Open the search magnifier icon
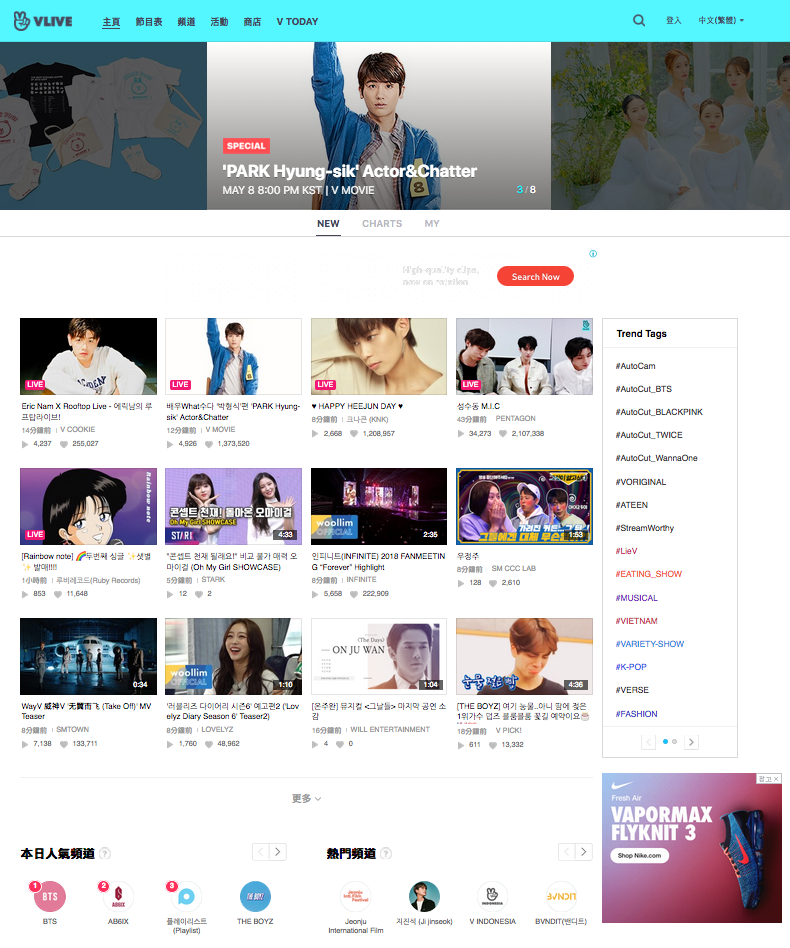790x948 pixels. (x=639, y=21)
